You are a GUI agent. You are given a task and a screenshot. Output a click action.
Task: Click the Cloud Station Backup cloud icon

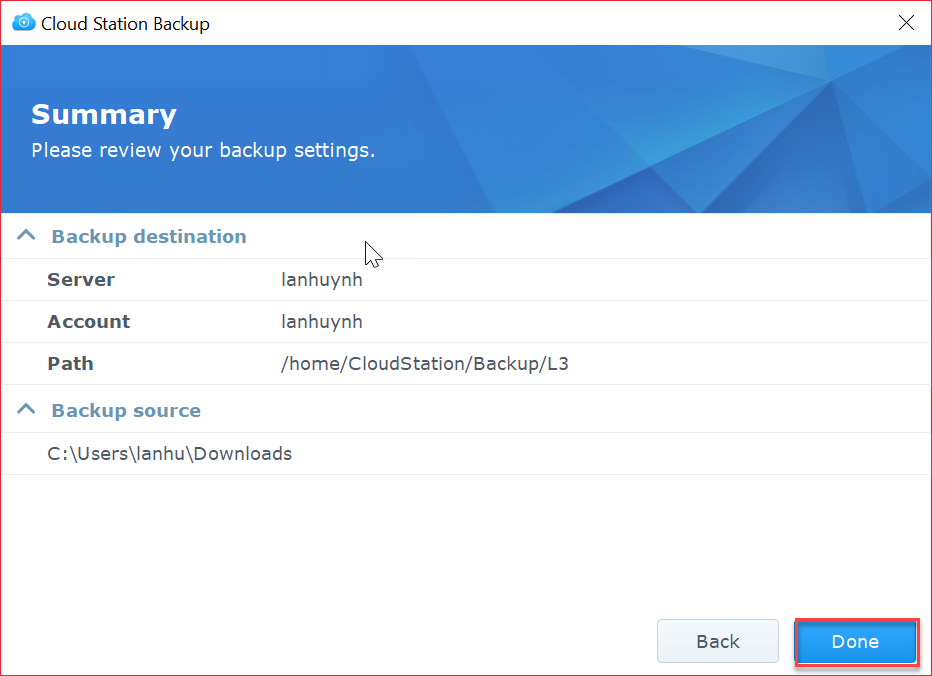click(22, 22)
